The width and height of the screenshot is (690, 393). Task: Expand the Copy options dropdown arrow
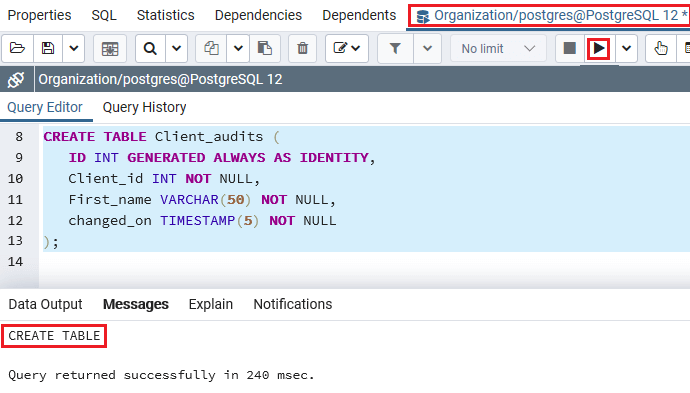pyautogui.click(x=238, y=48)
